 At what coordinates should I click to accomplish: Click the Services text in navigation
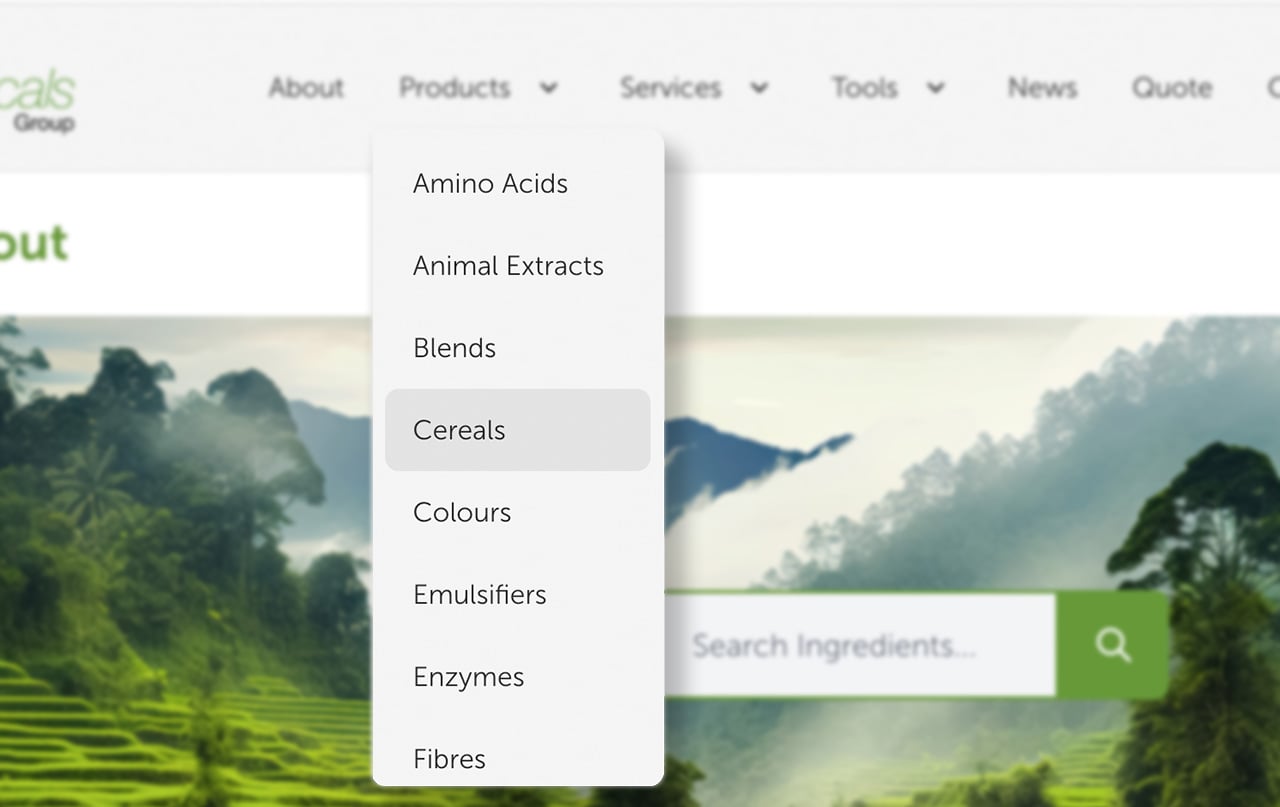[670, 88]
